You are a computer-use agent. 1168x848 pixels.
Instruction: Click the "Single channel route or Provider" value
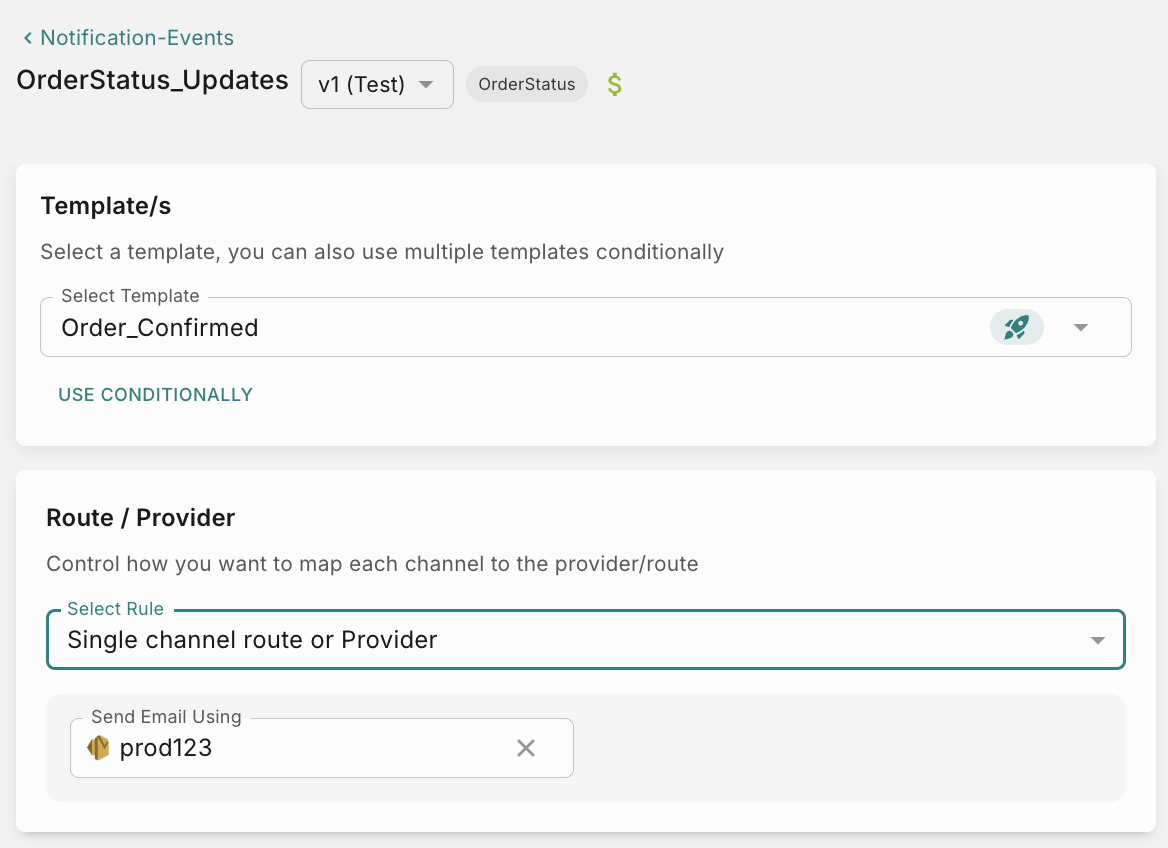(252, 640)
